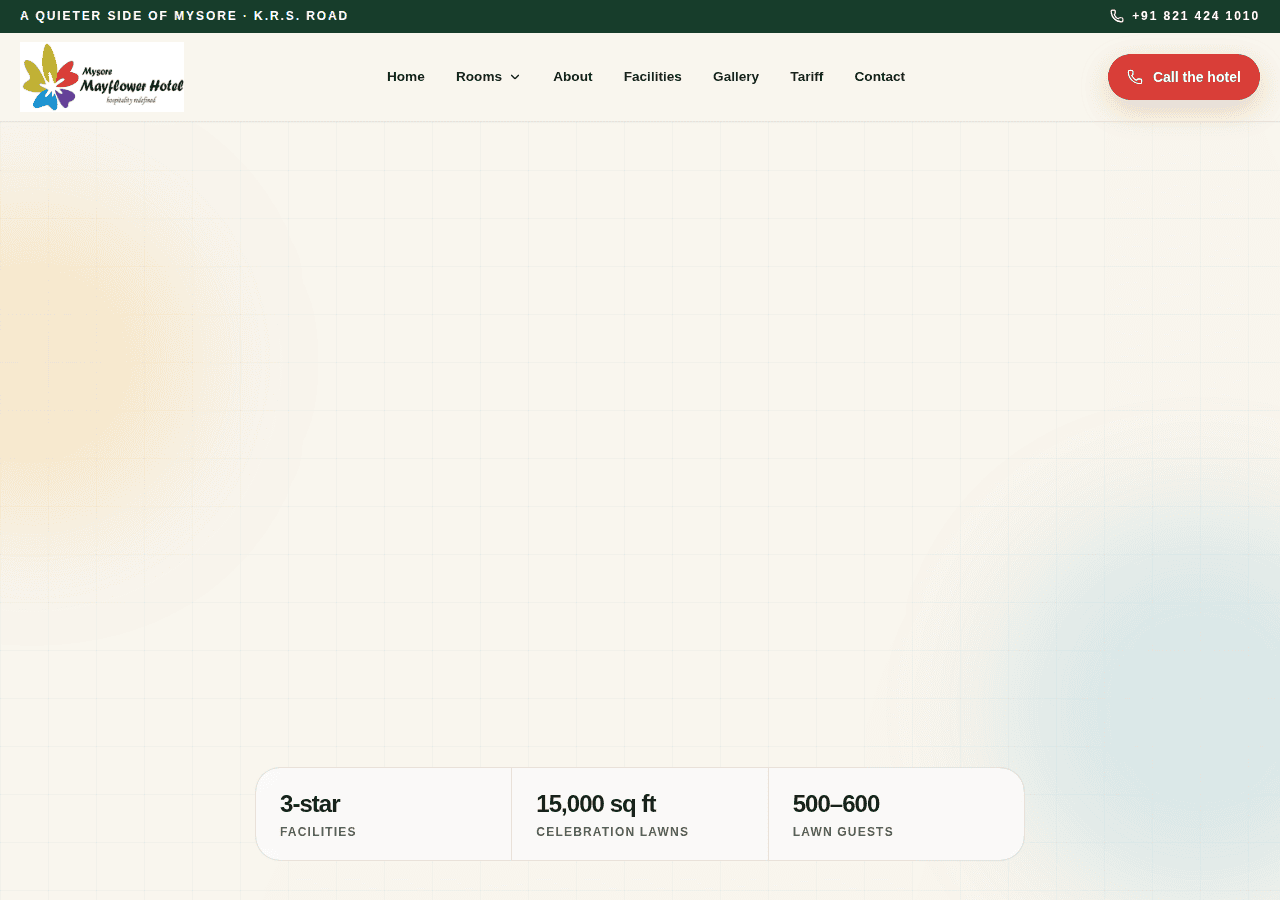Click phone icon inside Call the hotel button

[x=1135, y=77]
